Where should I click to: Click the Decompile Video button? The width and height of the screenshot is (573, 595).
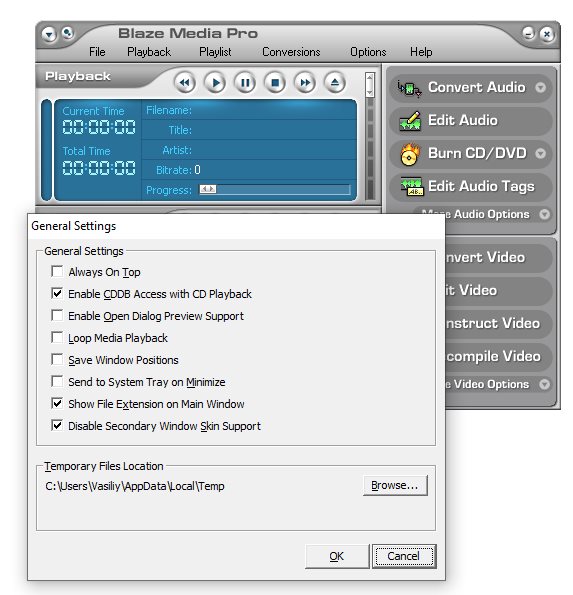coord(498,357)
